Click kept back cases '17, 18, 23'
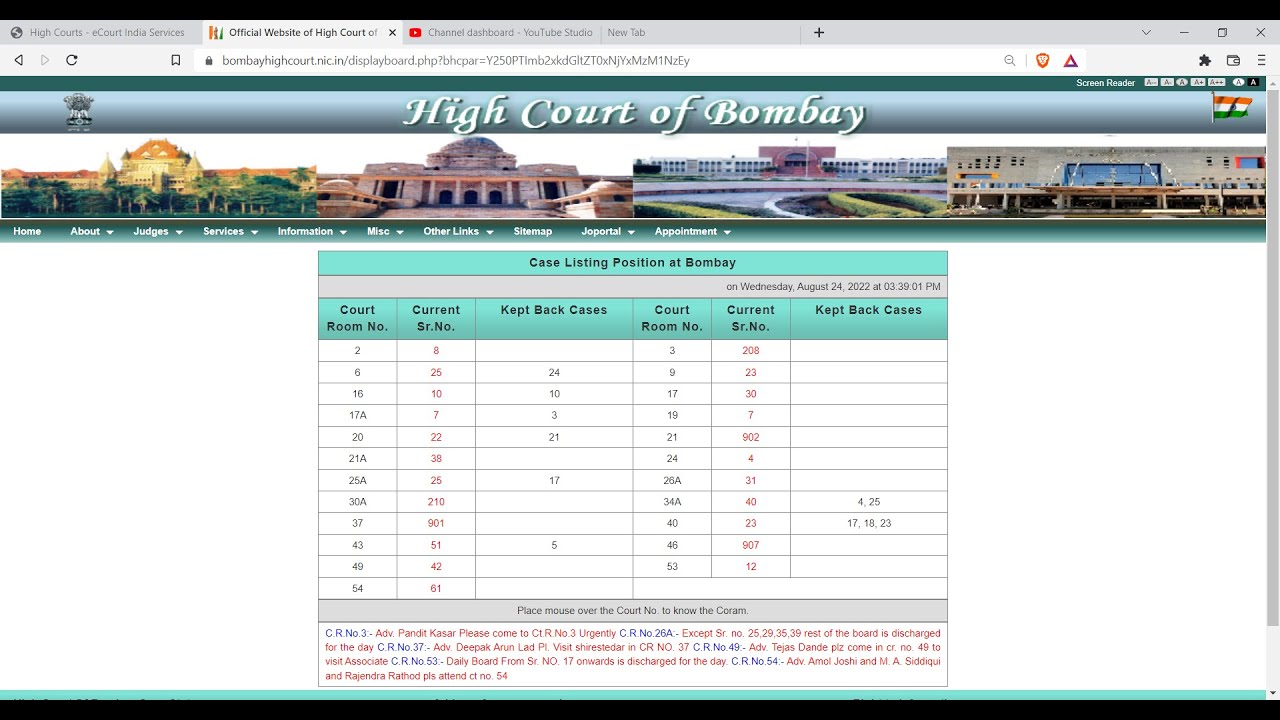Image resolution: width=1280 pixels, height=720 pixels. [869, 523]
